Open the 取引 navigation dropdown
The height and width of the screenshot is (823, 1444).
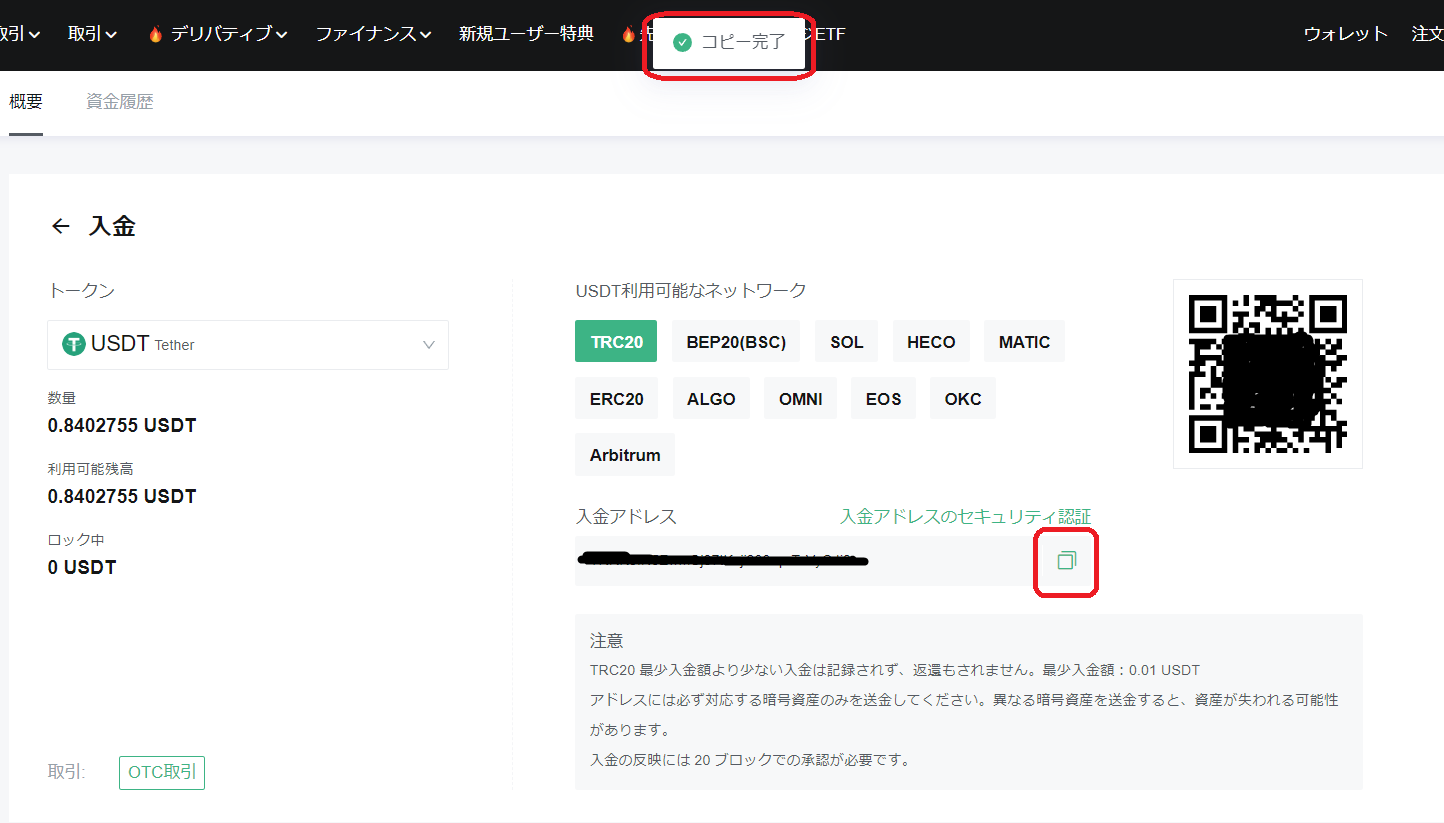point(92,34)
